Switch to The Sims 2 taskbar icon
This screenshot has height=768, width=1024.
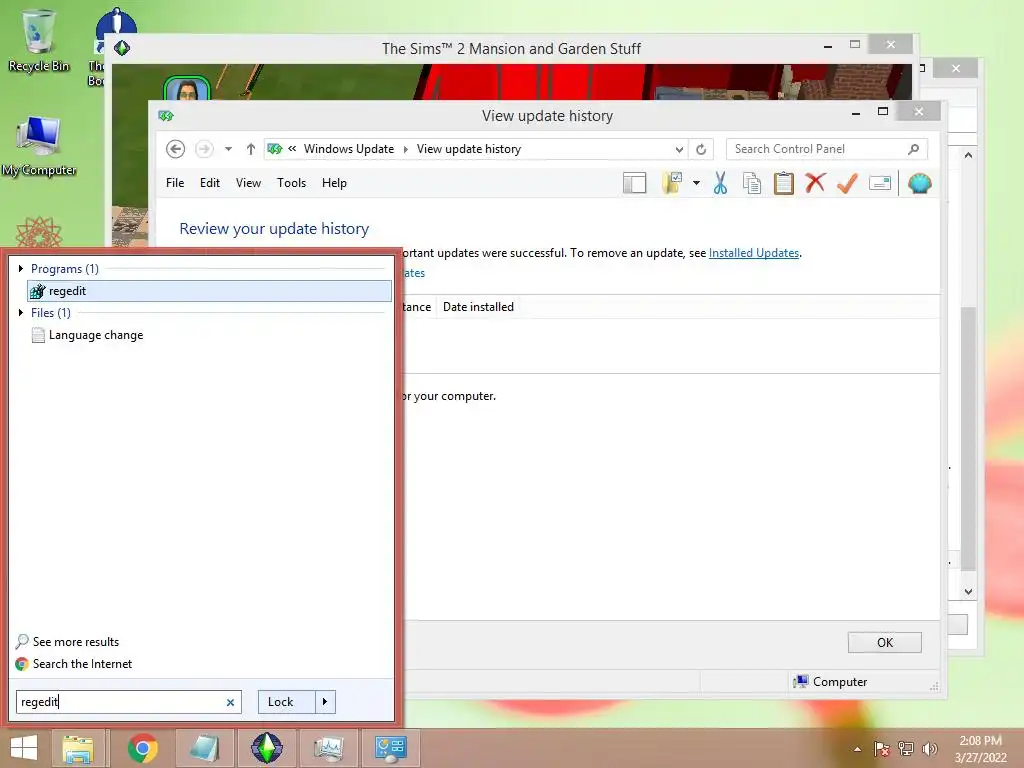pos(266,748)
